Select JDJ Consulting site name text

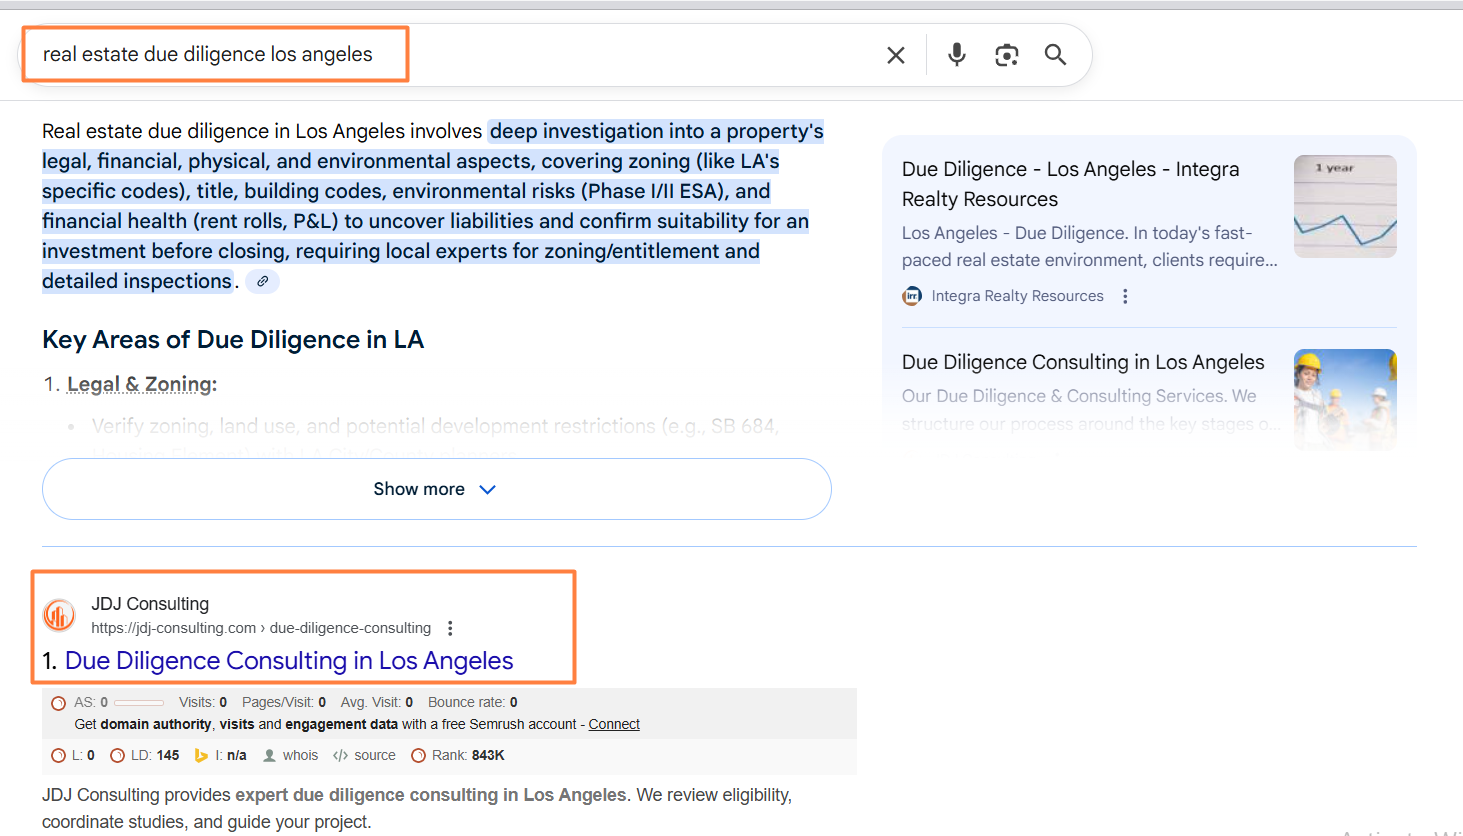[150, 604]
